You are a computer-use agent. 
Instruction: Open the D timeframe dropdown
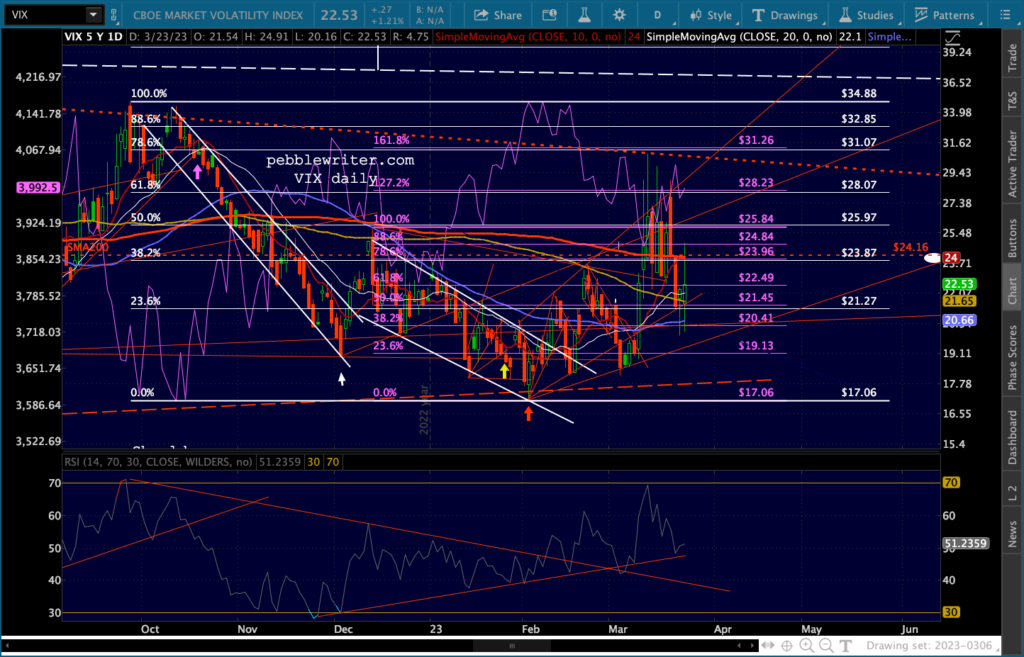click(657, 15)
